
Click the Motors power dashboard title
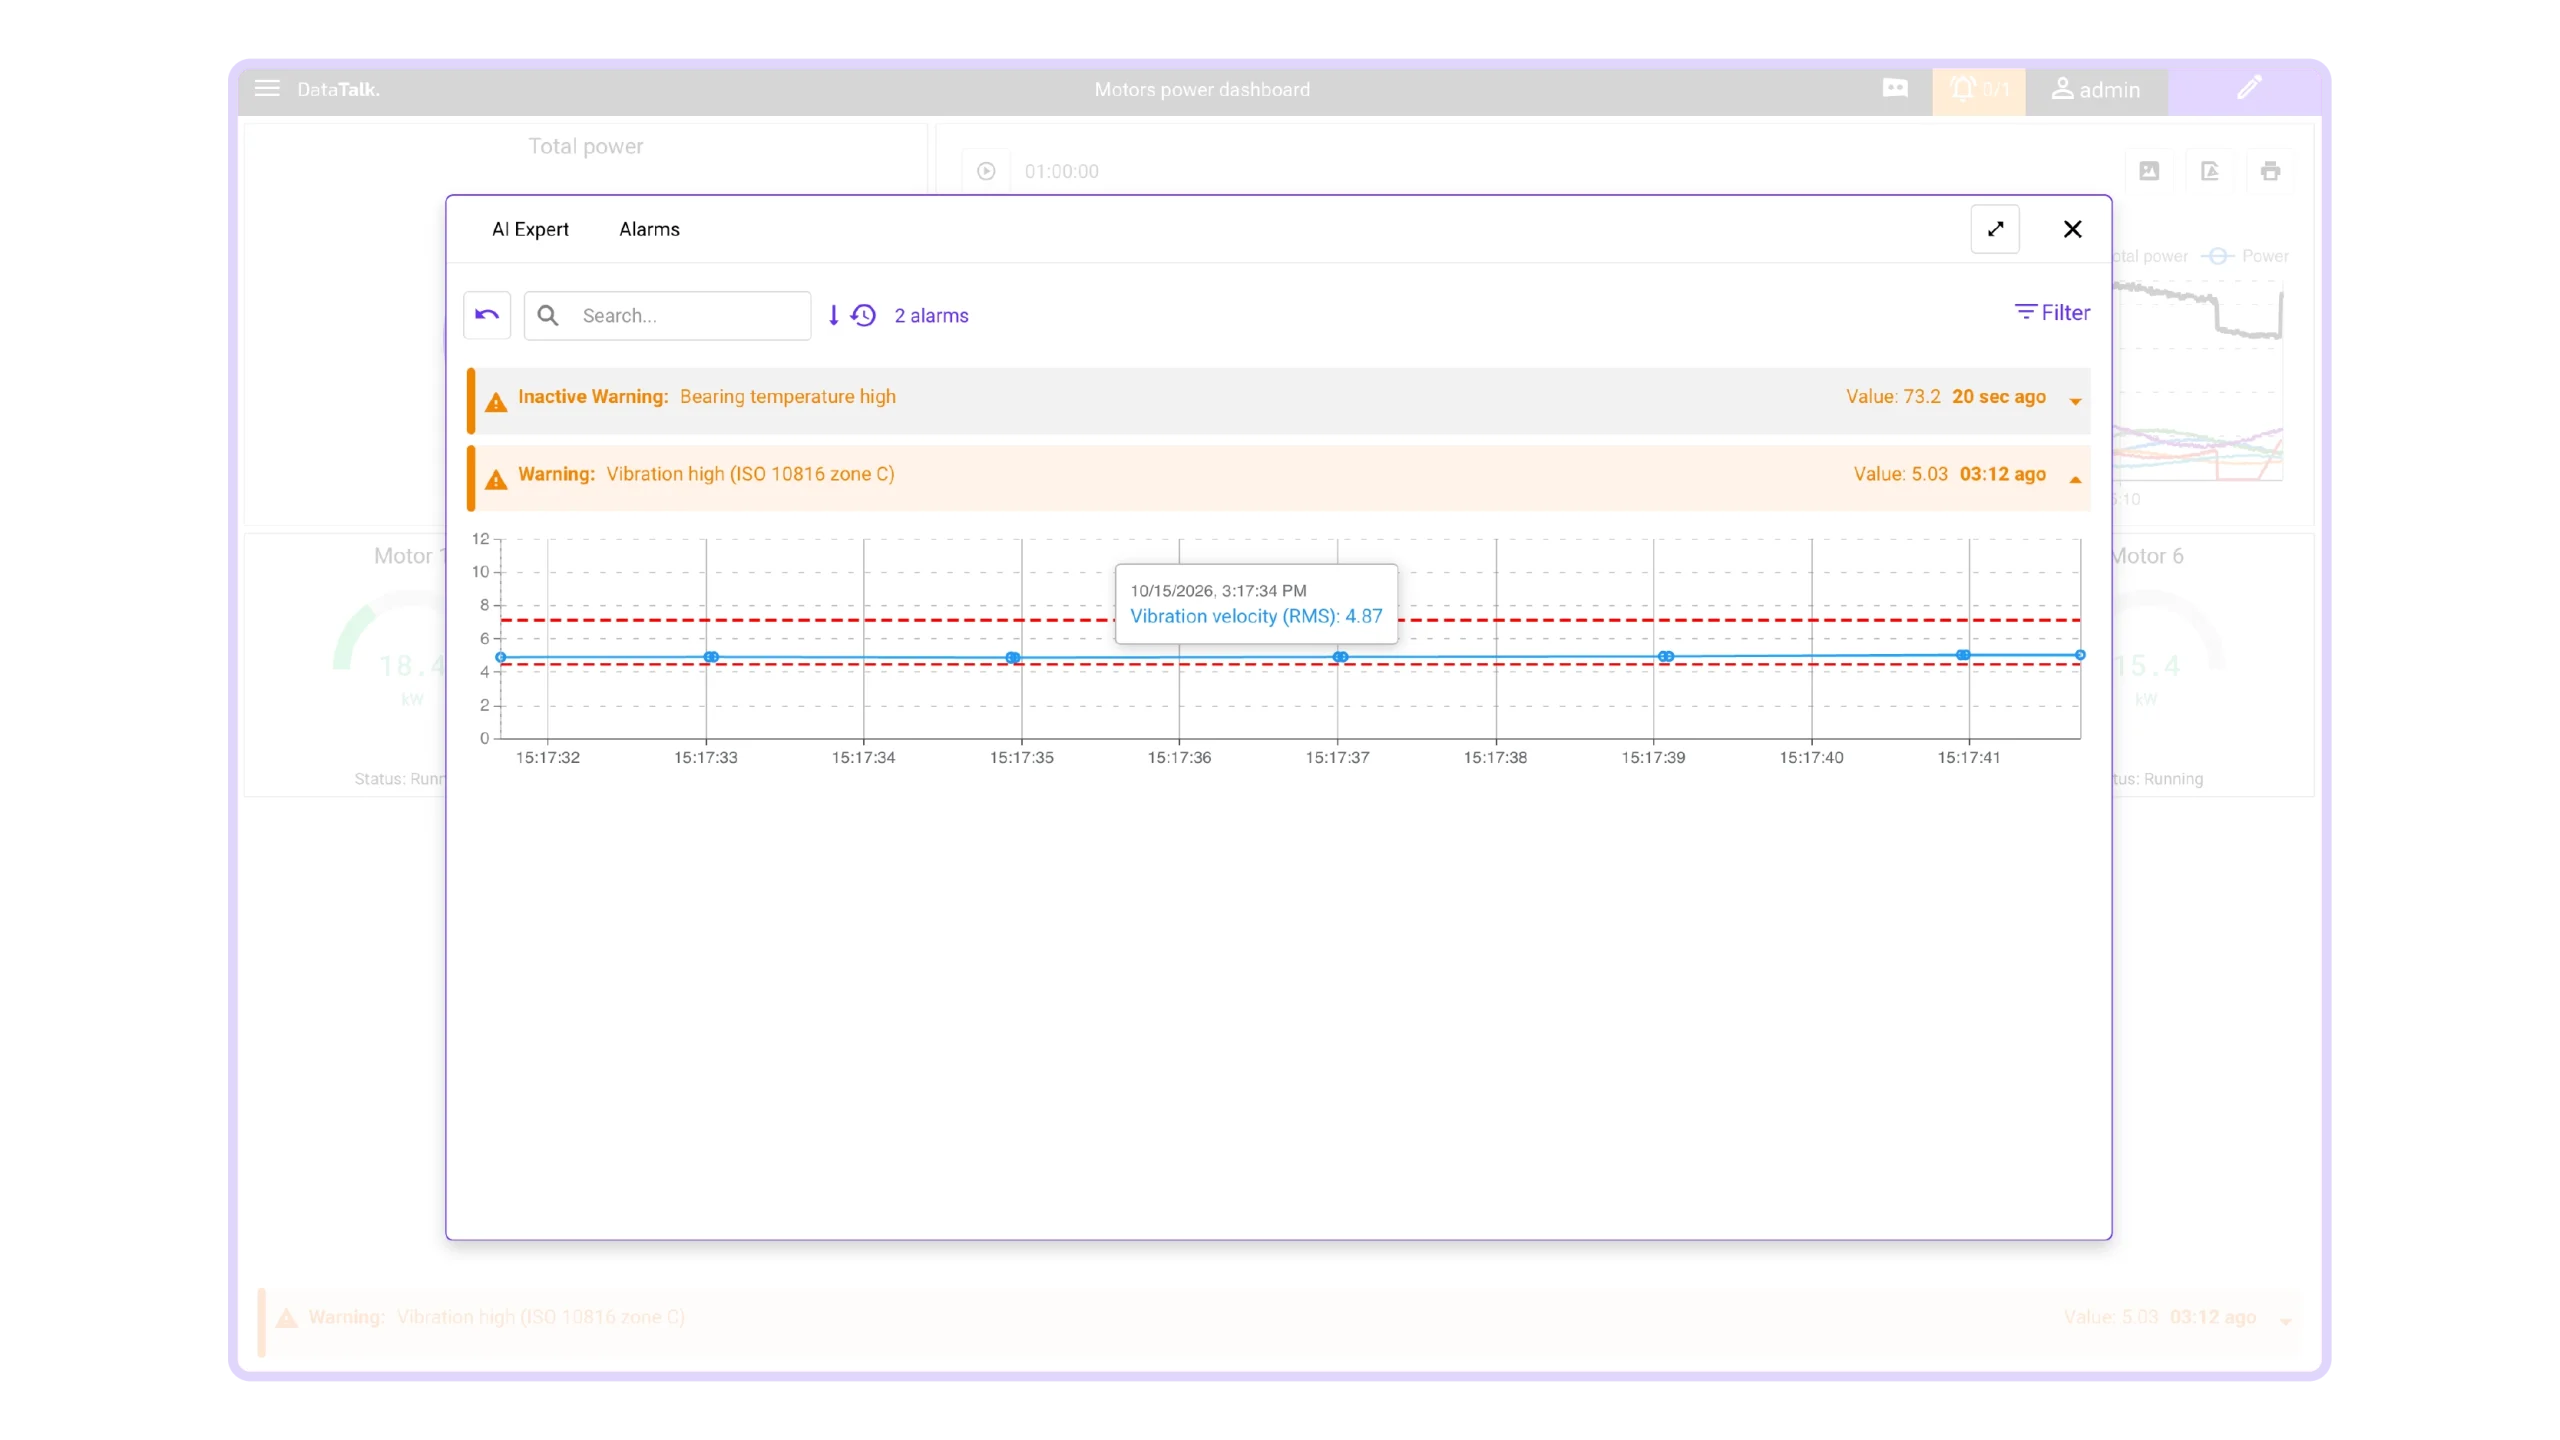1202,89
